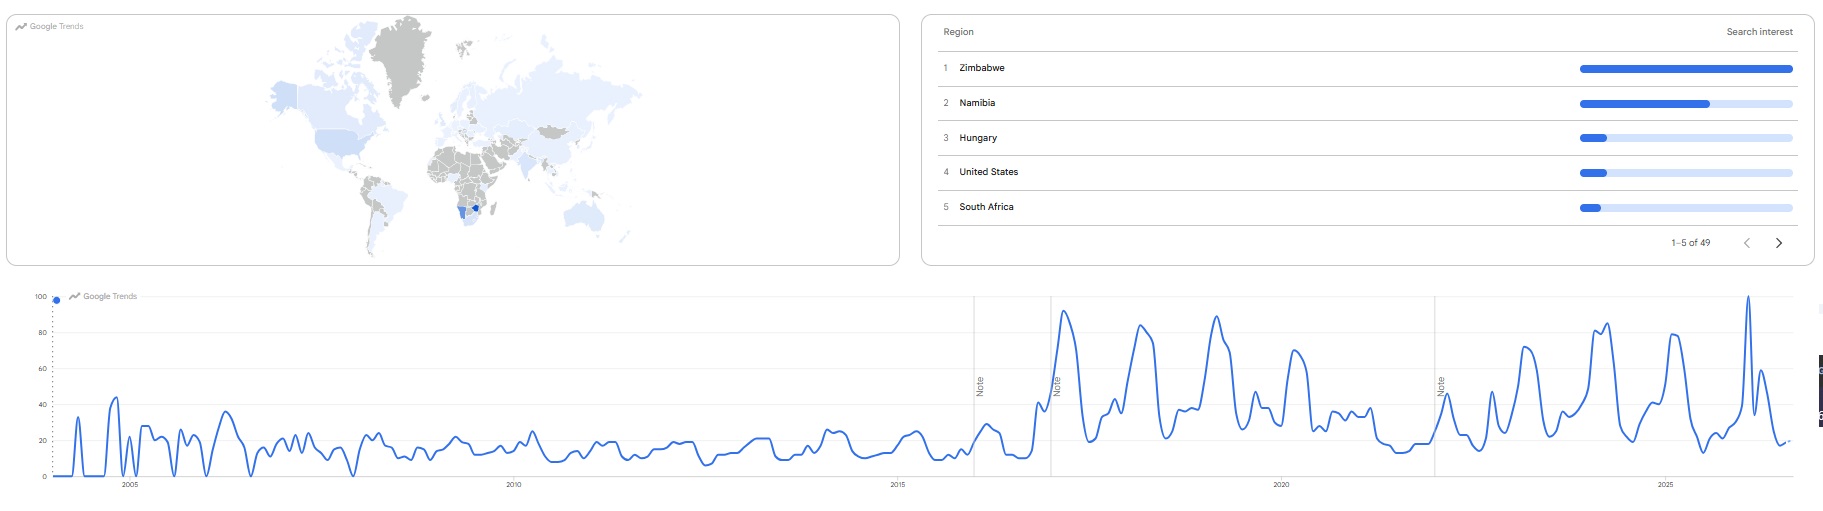Click Namibia's search interest bar
The image size is (1823, 511).
click(x=1686, y=104)
